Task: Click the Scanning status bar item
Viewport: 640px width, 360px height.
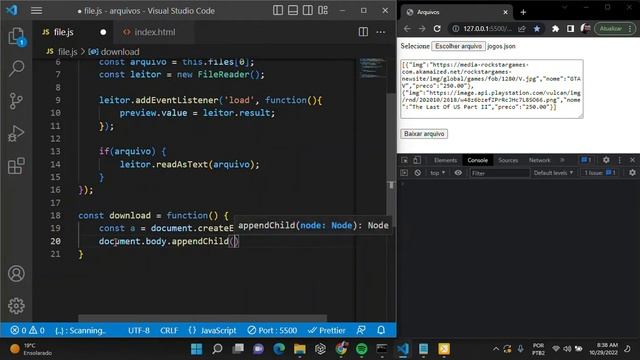Action: (x=80, y=330)
